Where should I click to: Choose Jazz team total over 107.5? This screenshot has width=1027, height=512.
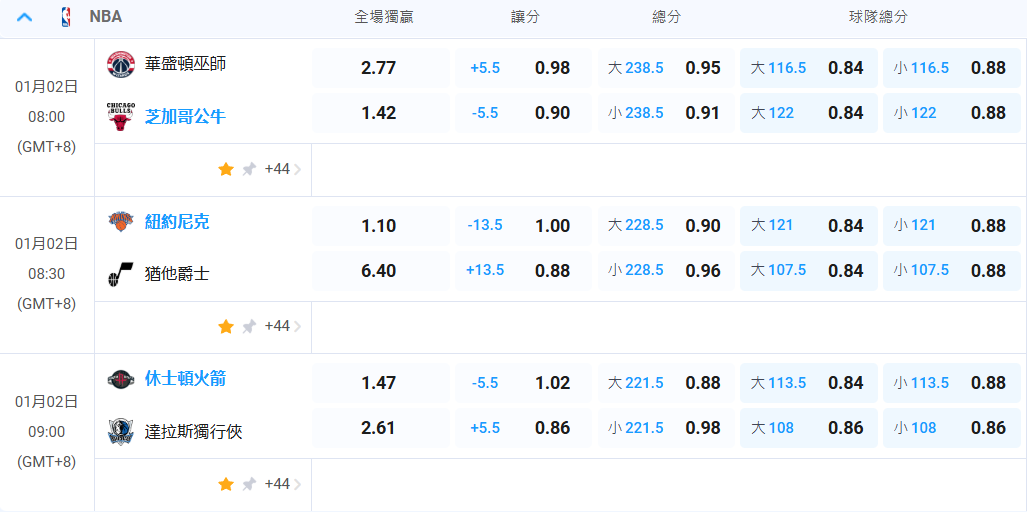click(809, 271)
